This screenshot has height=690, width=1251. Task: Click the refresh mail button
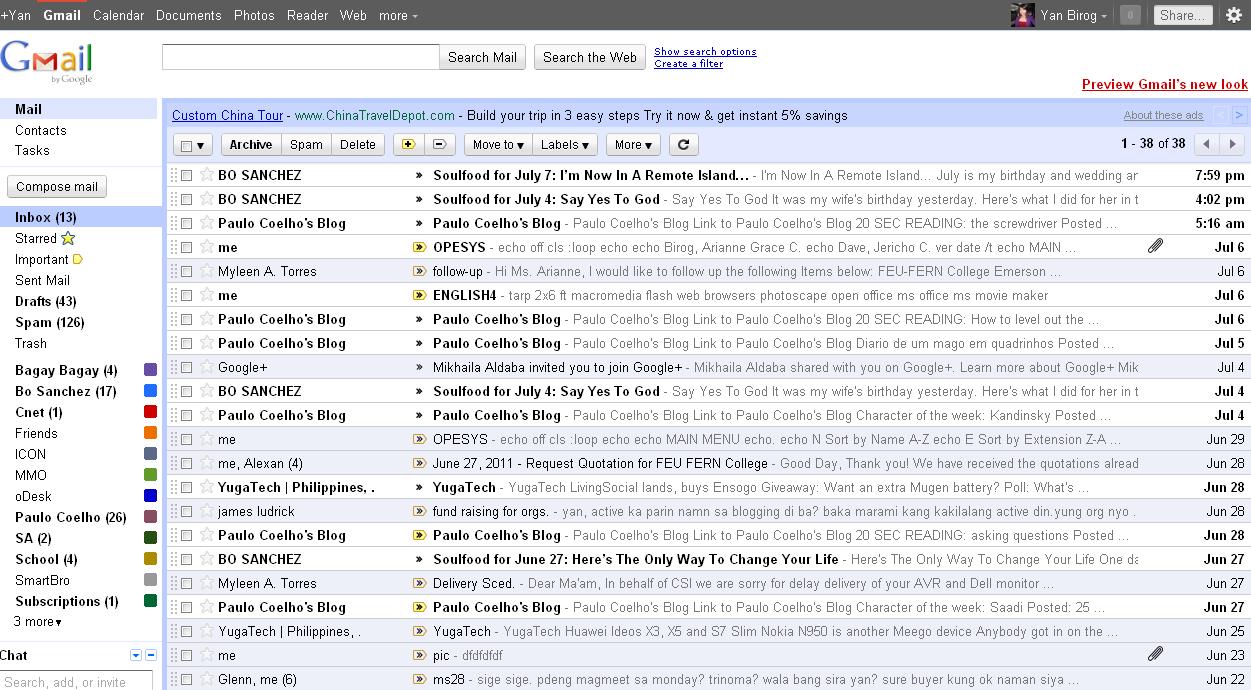[x=683, y=145]
